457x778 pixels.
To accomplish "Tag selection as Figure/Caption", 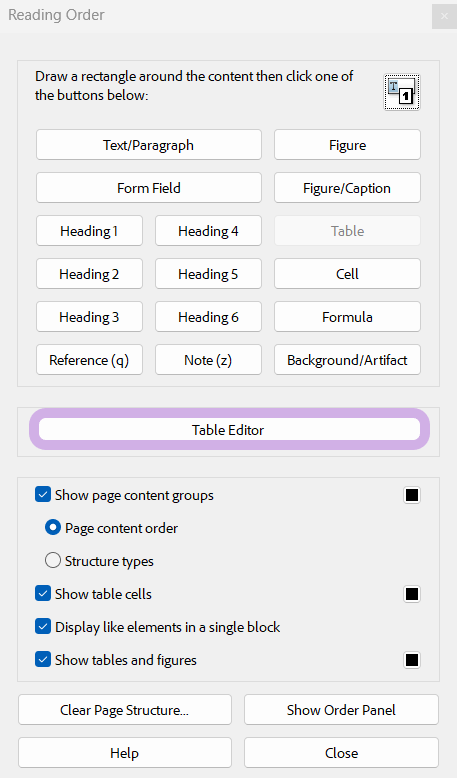I will [347, 188].
